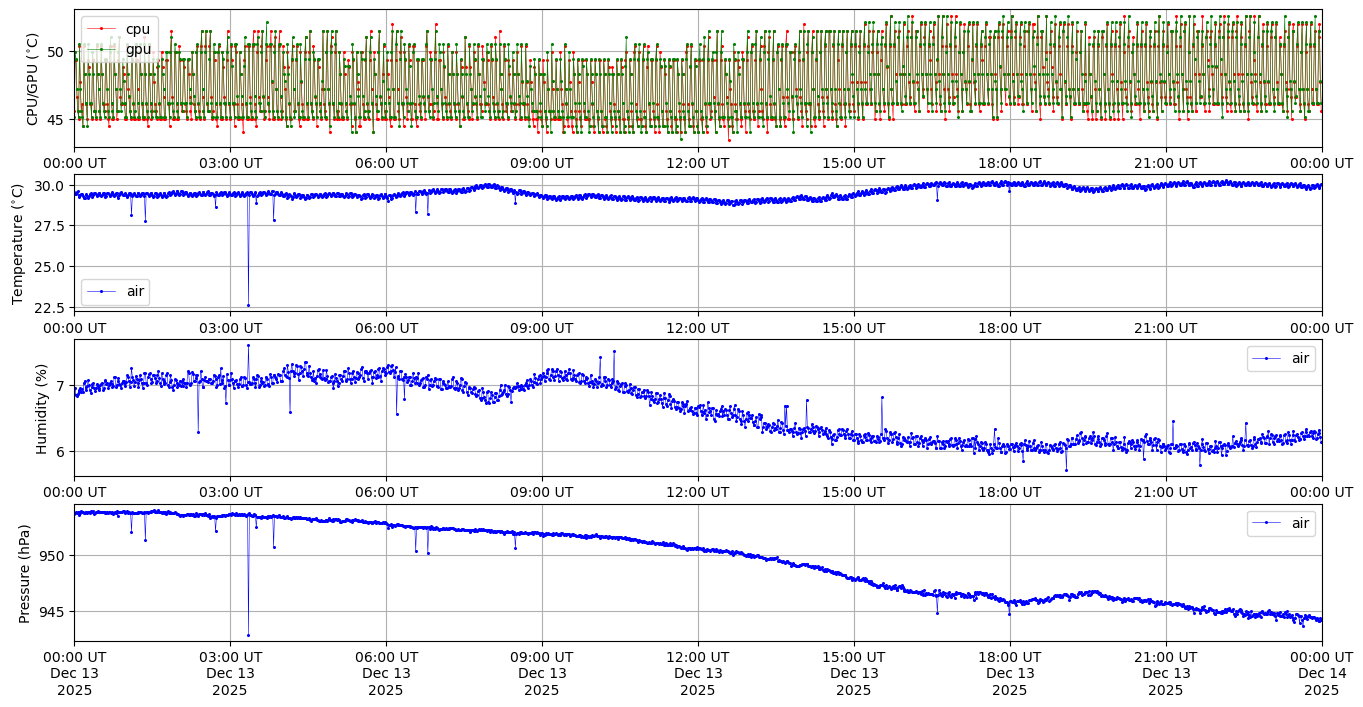Click the '30.0' tick on the temperature axis
This screenshot has width=1363, height=707.
coord(49,187)
